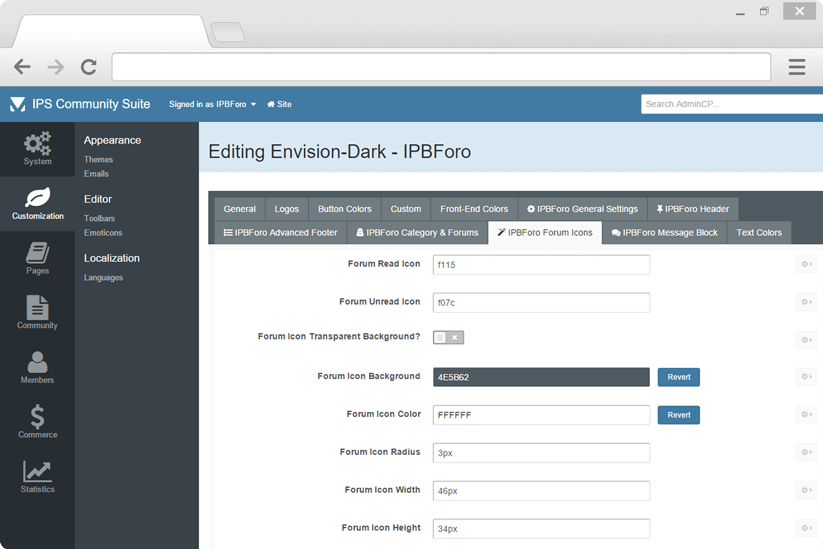Open the Members person icon

(37, 367)
